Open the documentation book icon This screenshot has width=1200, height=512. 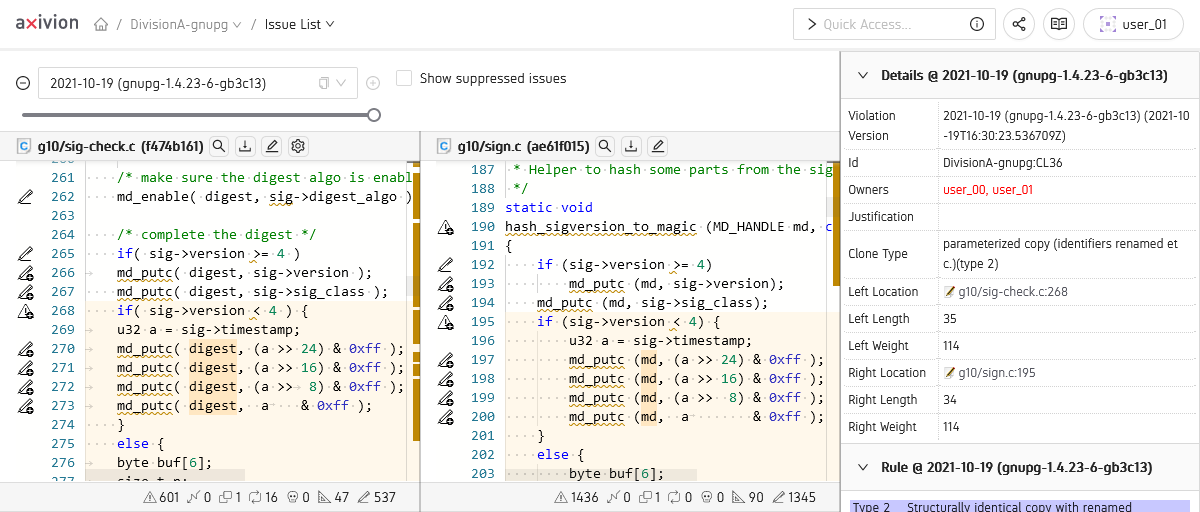pos(1059,25)
